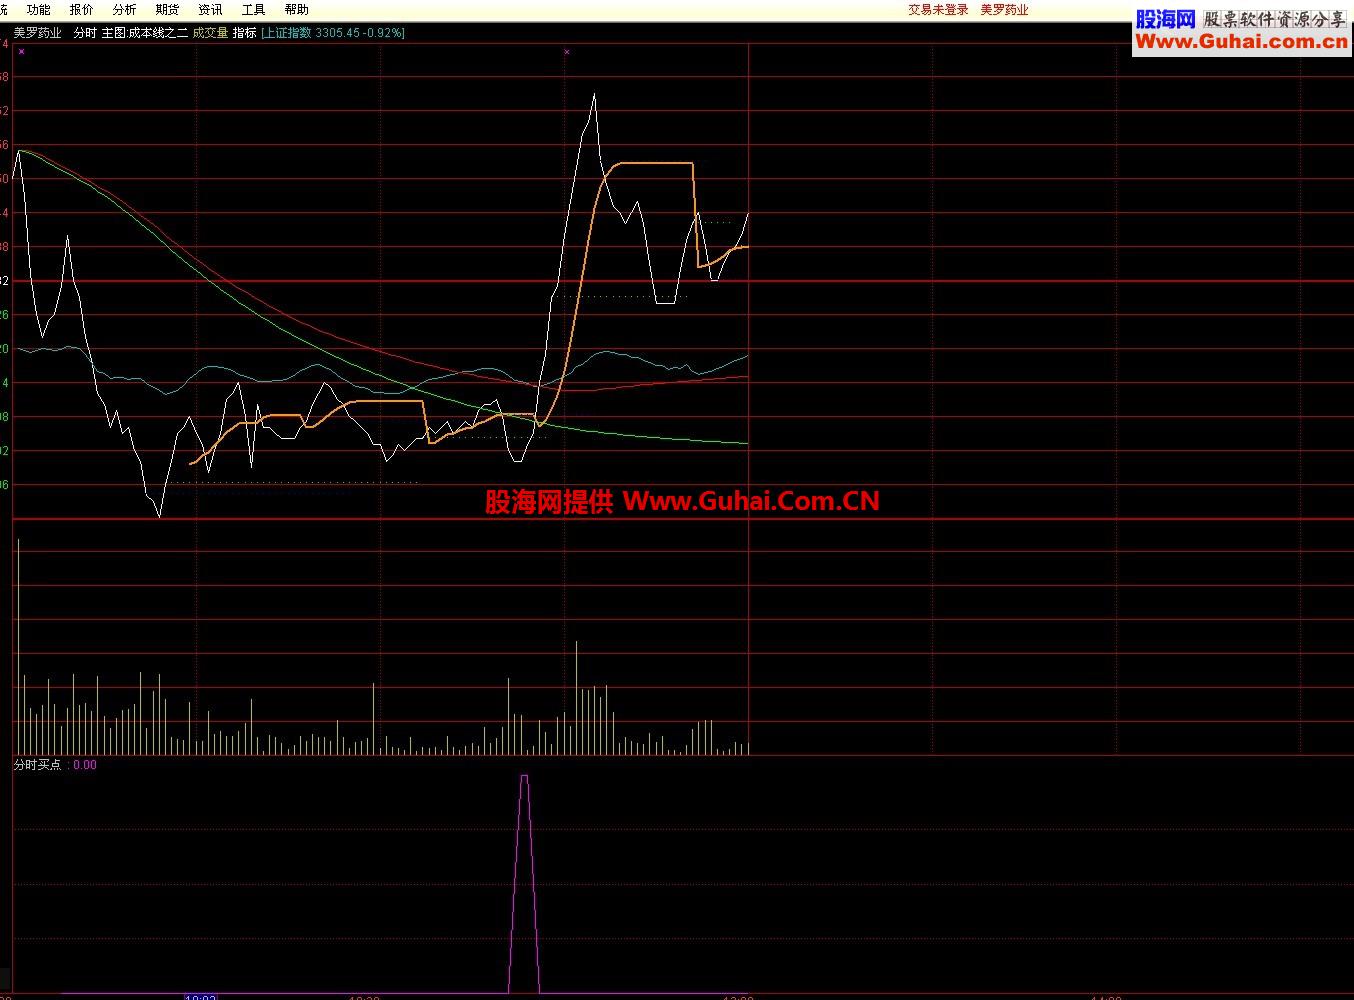1354x1000 pixels.
Task: Click purple x marker above the price peak
Action: click(567, 51)
